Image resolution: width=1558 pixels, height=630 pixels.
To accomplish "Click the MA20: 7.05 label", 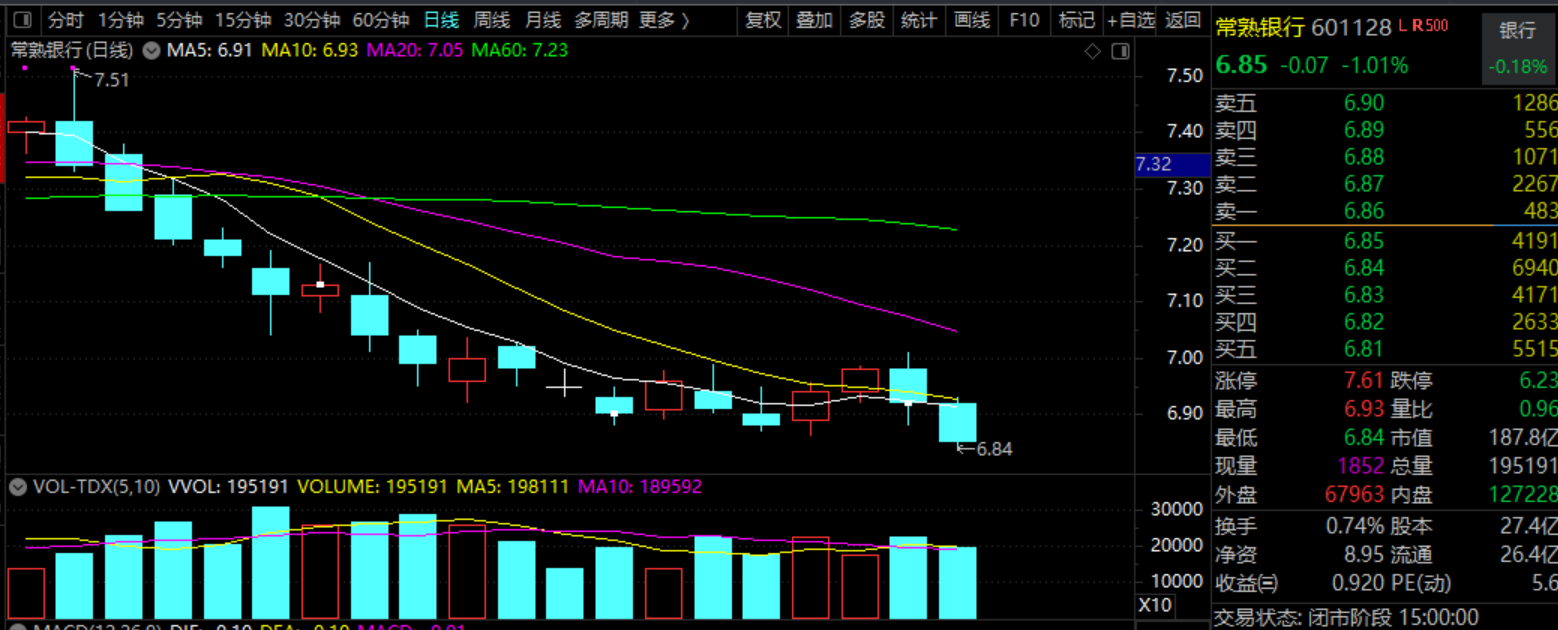I will tap(415, 50).
